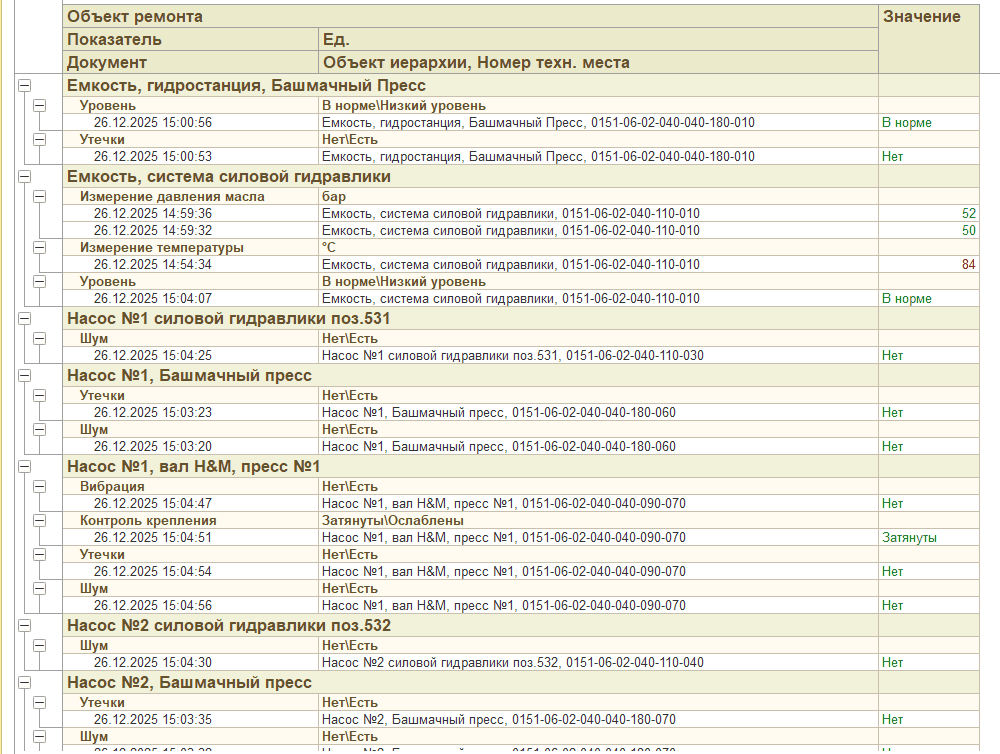This screenshot has width=1000, height=754.
Task: Select the temperature value 84 cell
Action: [x=929, y=264]
